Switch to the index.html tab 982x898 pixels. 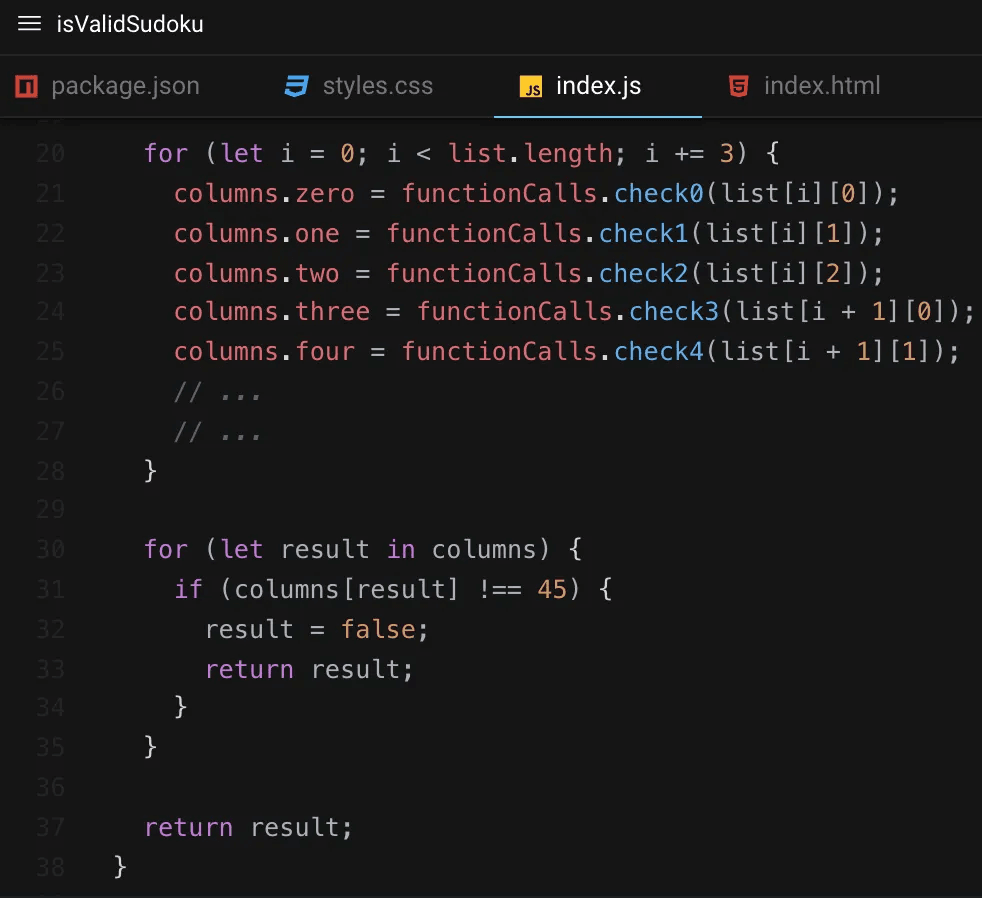(x=820, y=86)
